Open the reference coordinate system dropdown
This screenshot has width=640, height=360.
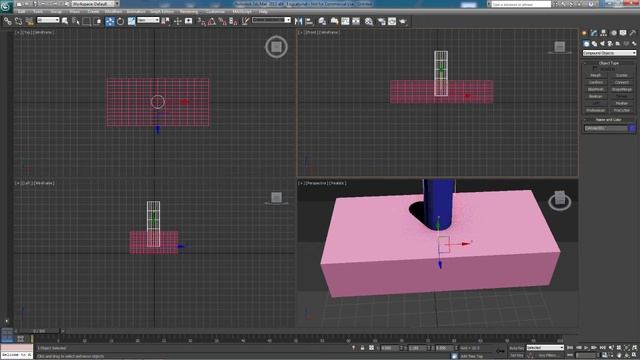coord(148,20)
